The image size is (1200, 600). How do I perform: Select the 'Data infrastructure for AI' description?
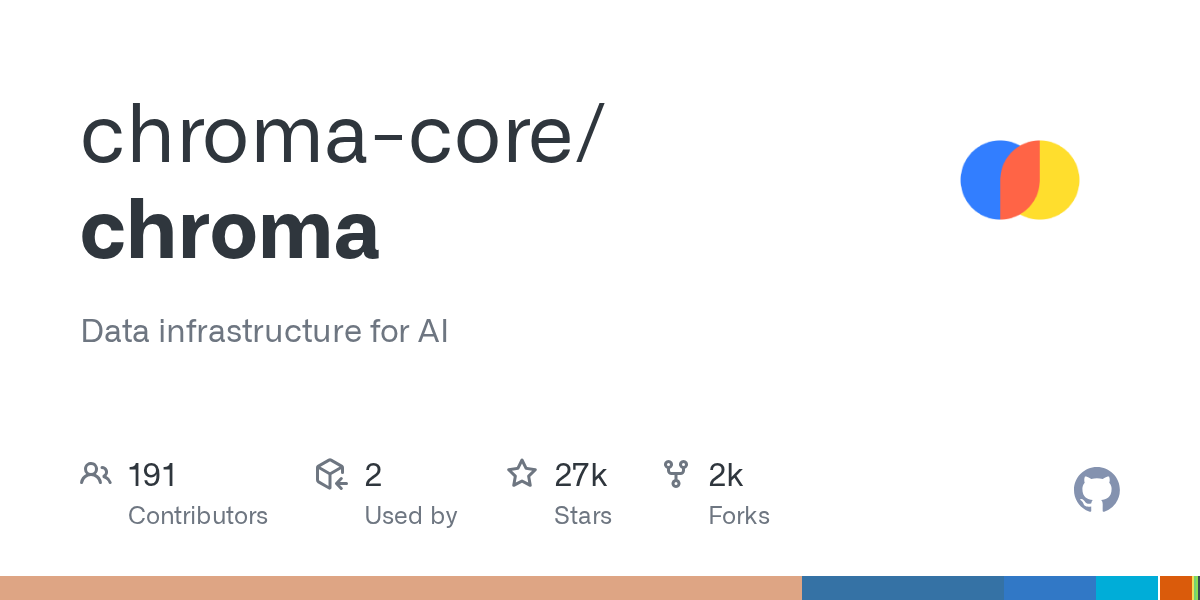264,331
